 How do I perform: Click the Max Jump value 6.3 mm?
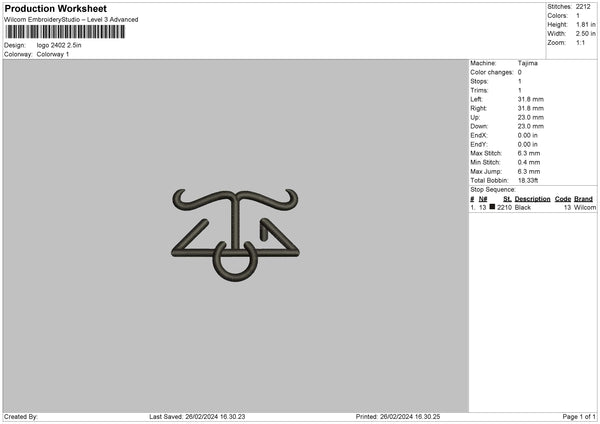point(529,171)
